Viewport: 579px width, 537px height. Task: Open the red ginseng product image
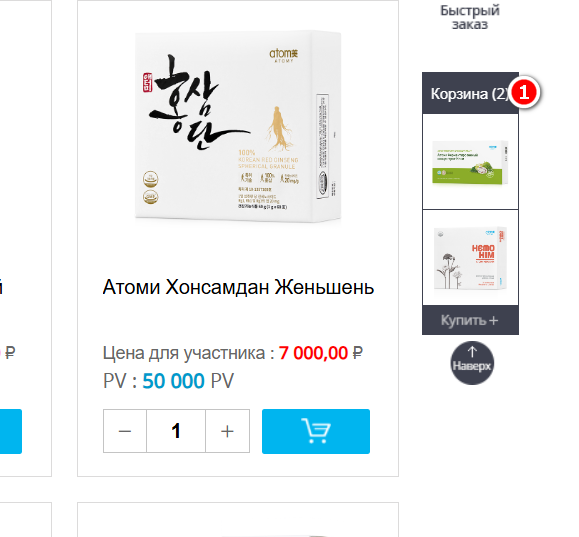point(238,126)
